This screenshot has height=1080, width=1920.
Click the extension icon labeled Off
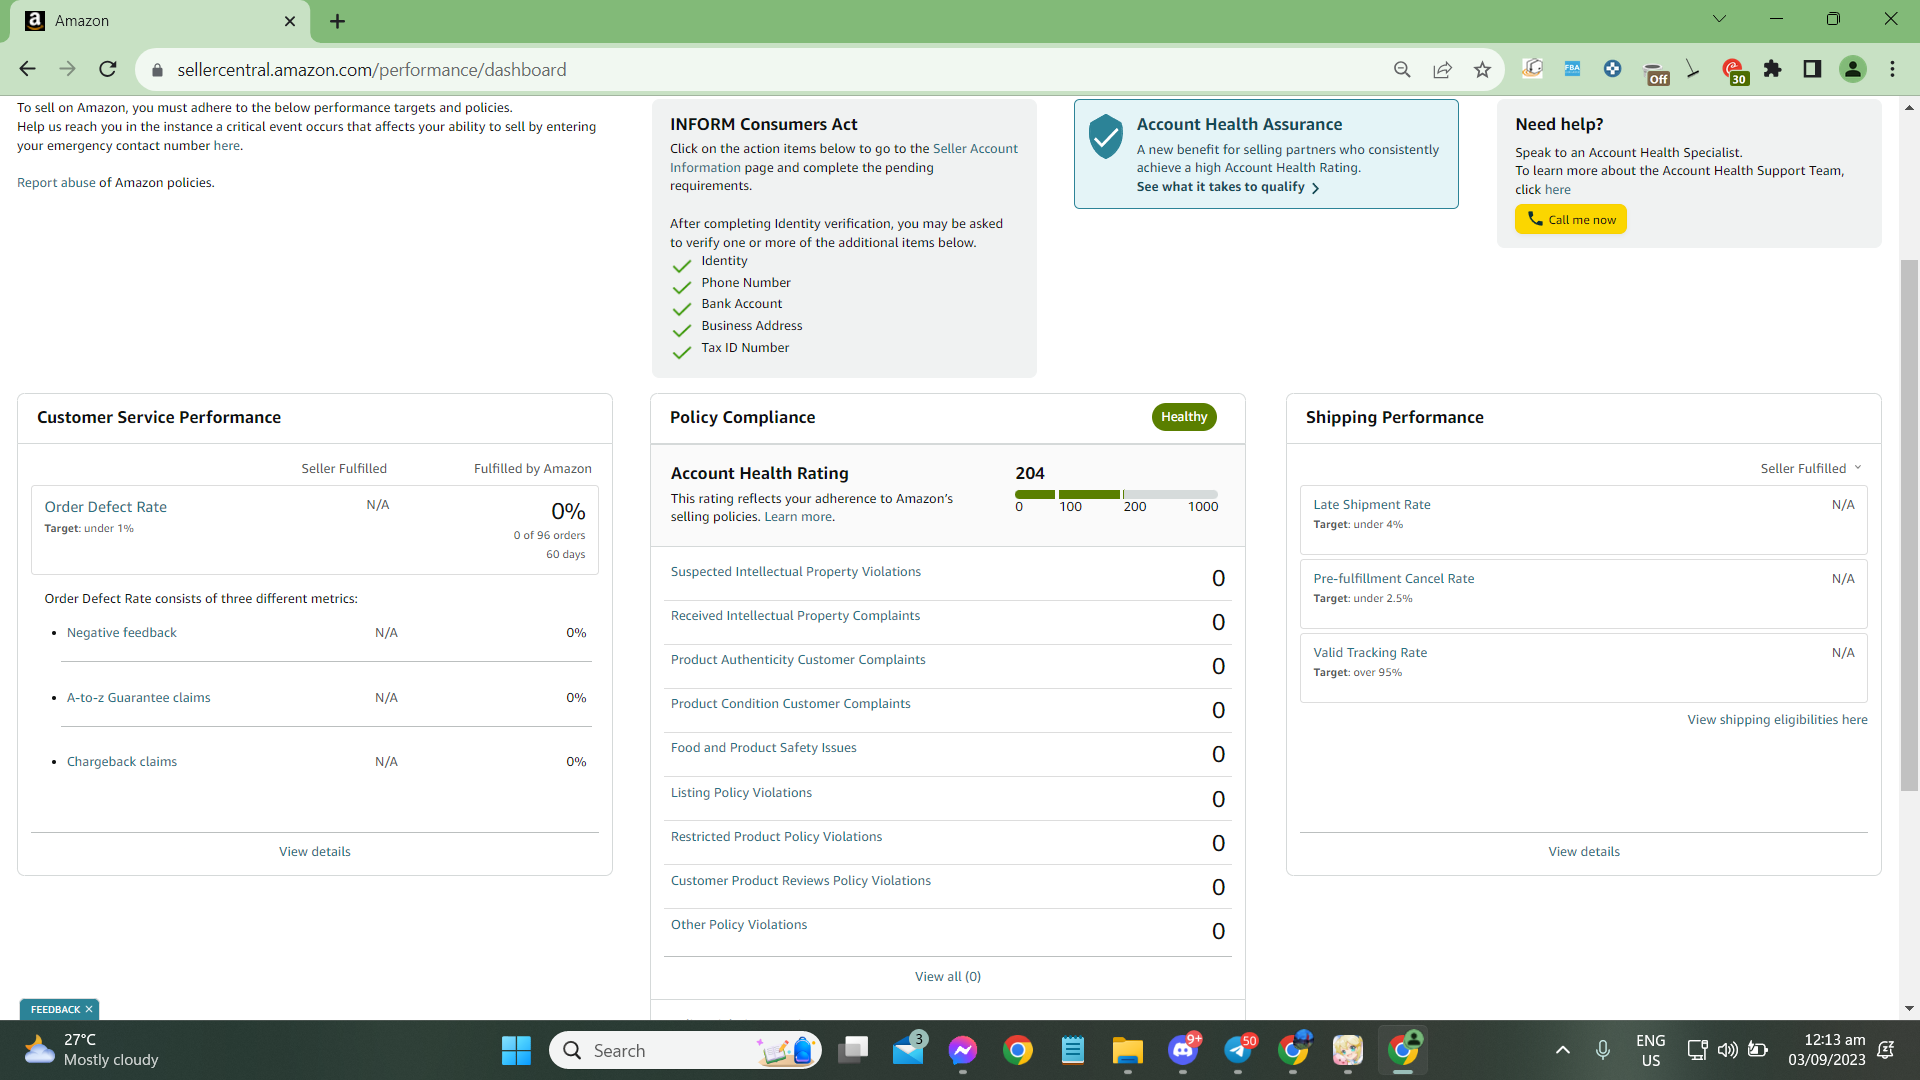1656,72
